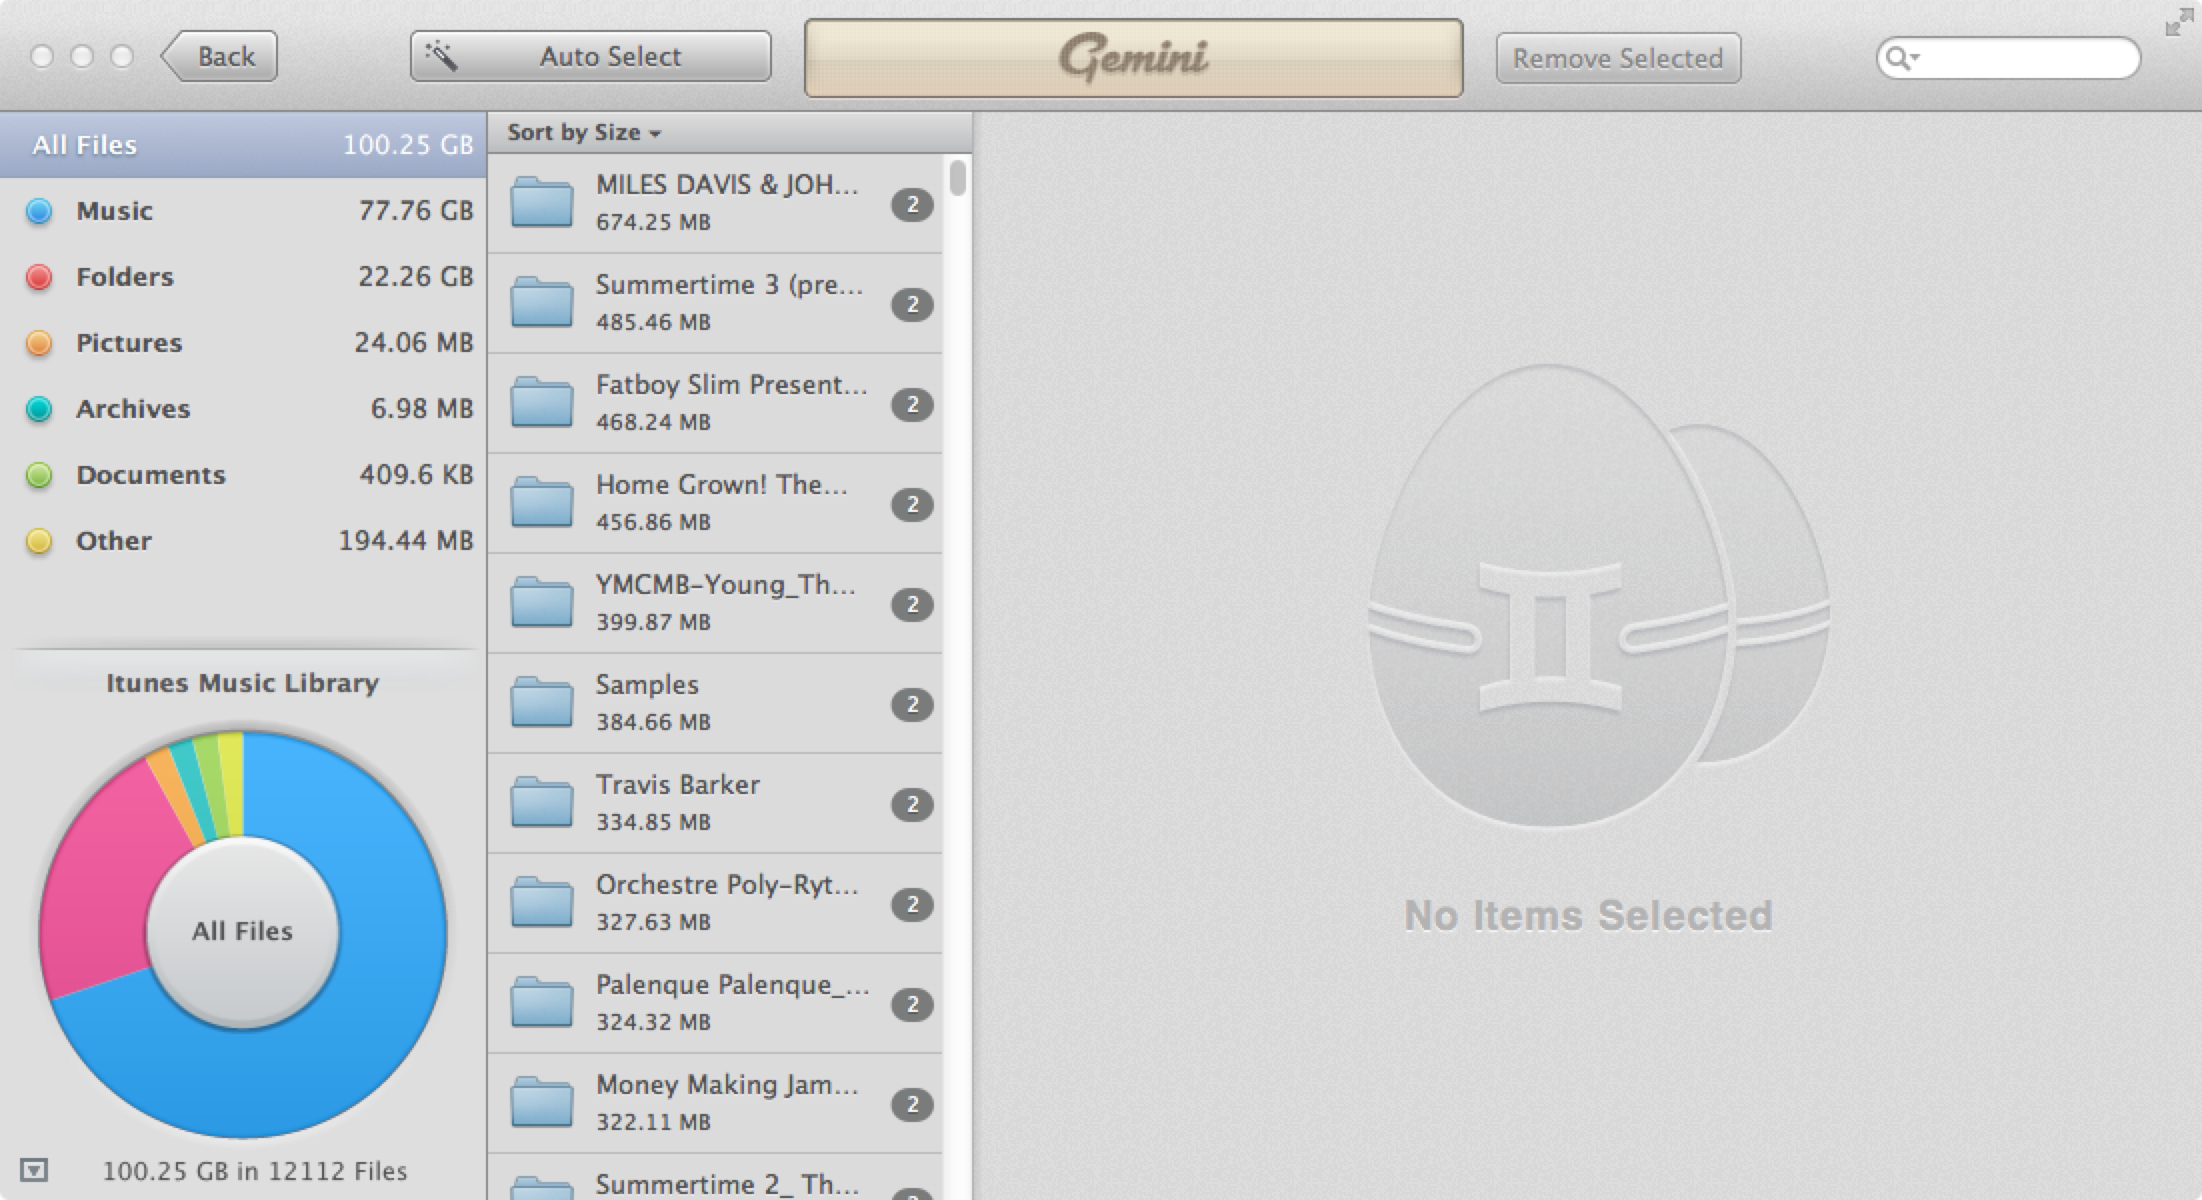
Task: Select the 'Fatboy Slim Present...' row text
Action: coord(731,385)
